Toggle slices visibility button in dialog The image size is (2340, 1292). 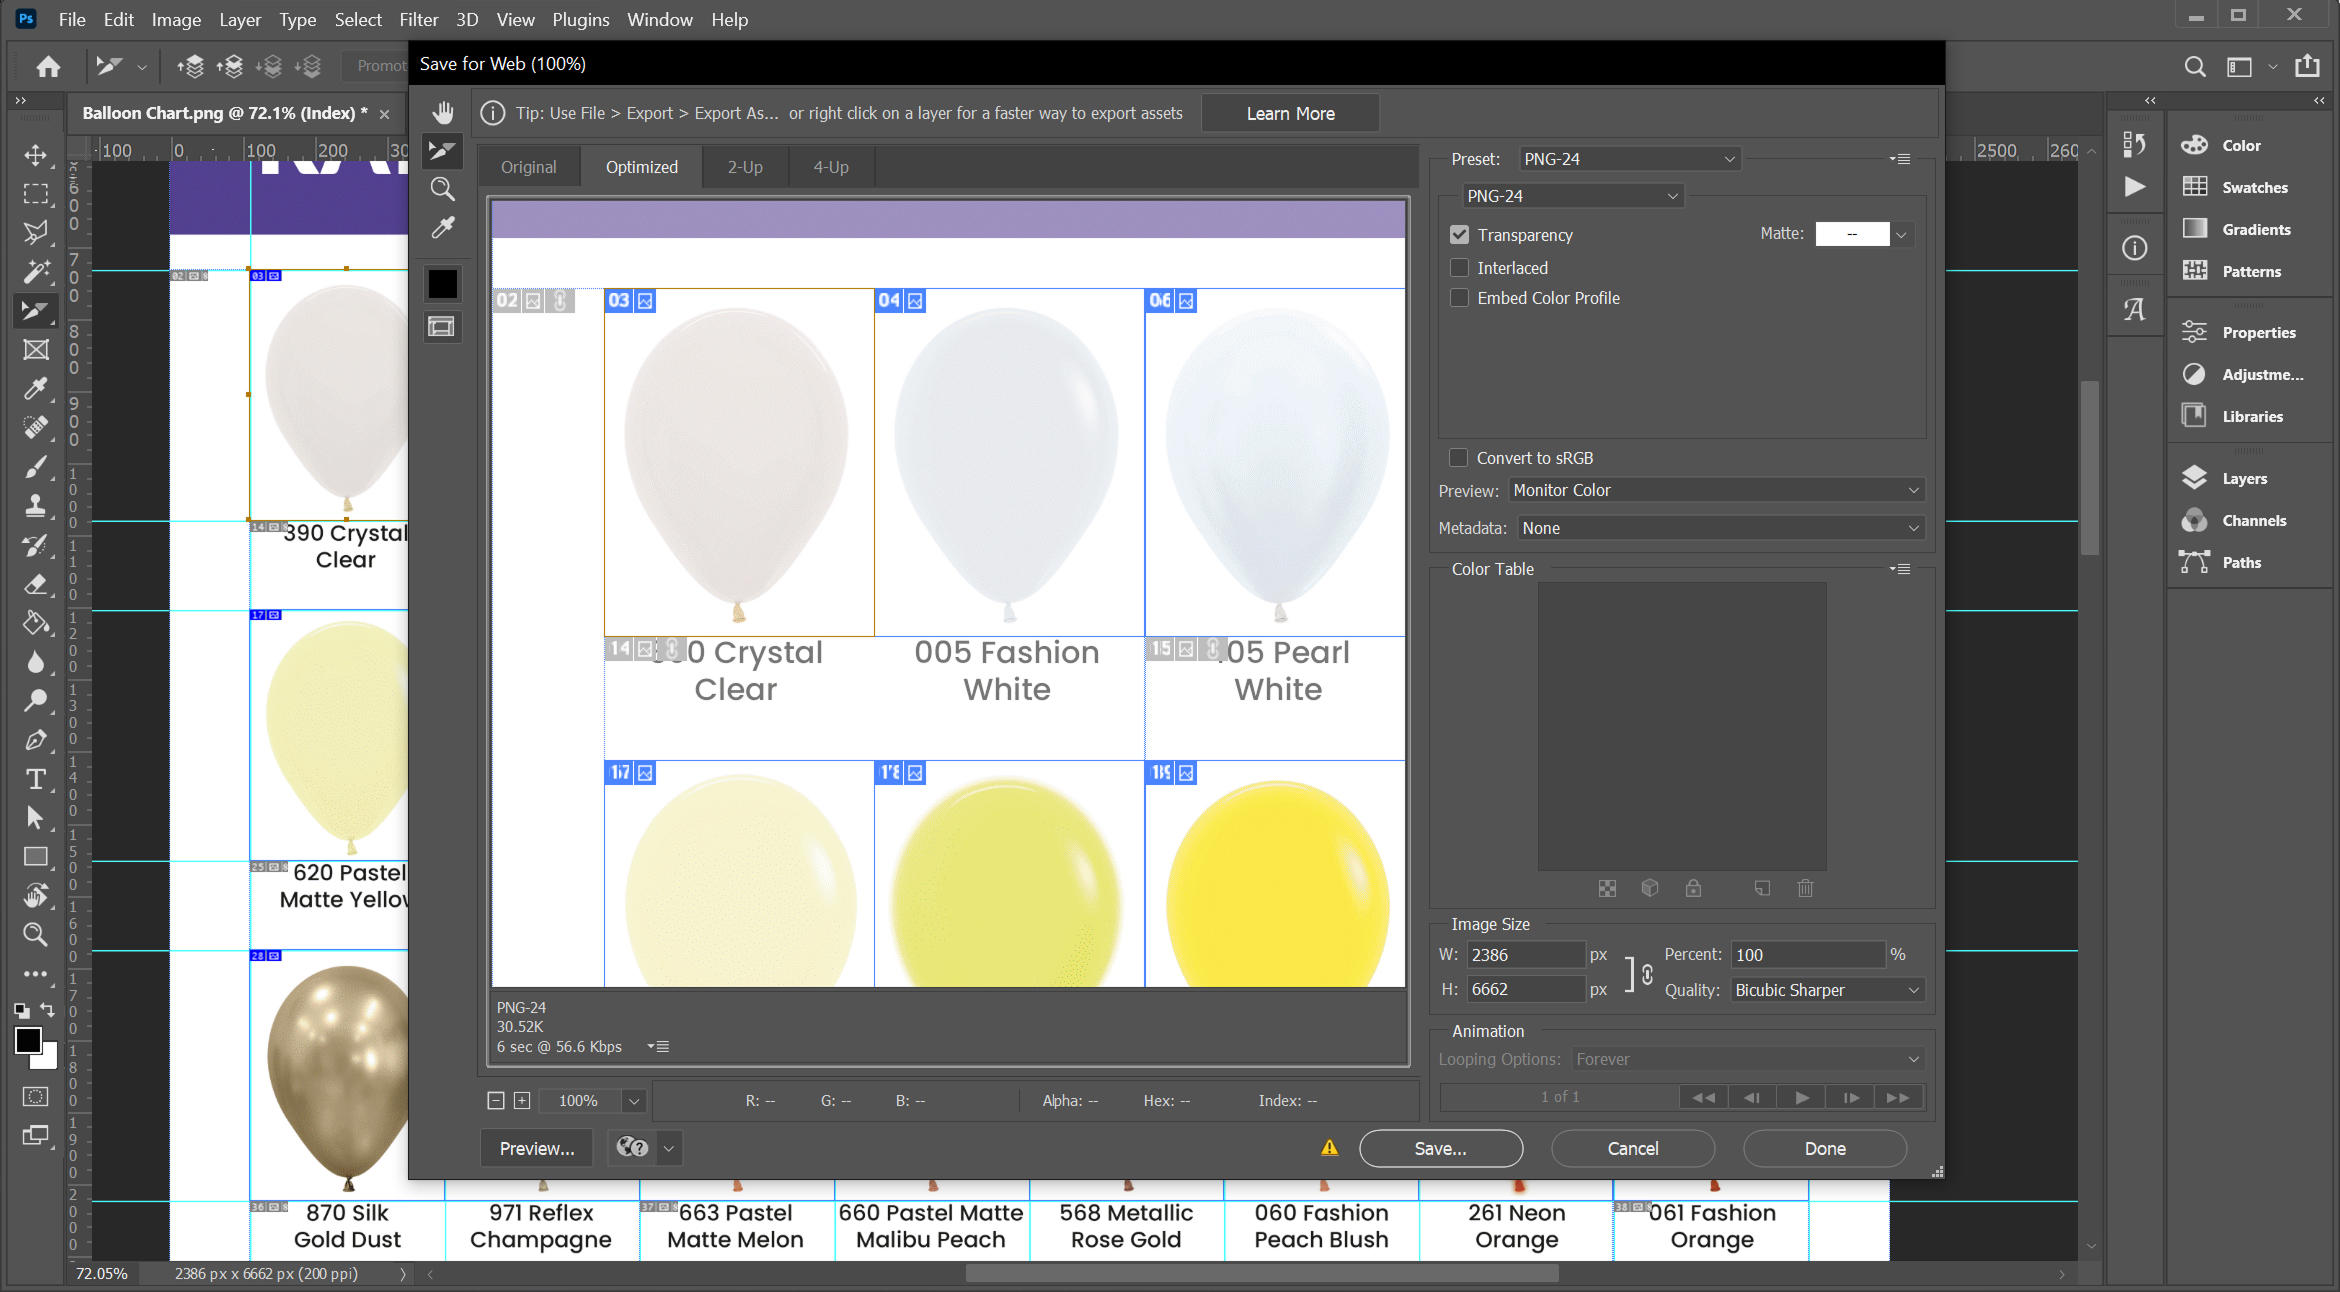point(441,327)
